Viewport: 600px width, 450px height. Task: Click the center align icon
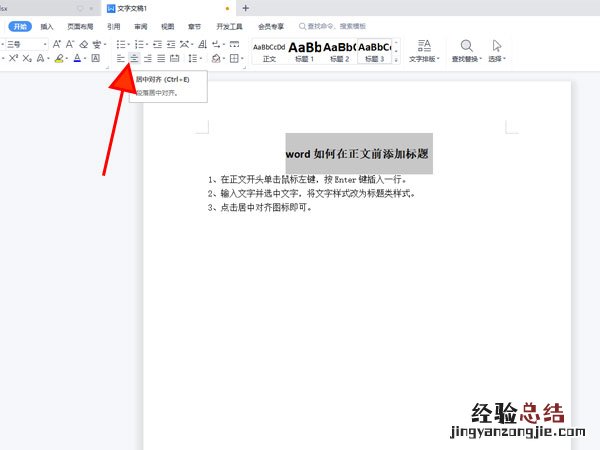click(x=135, y=59)
